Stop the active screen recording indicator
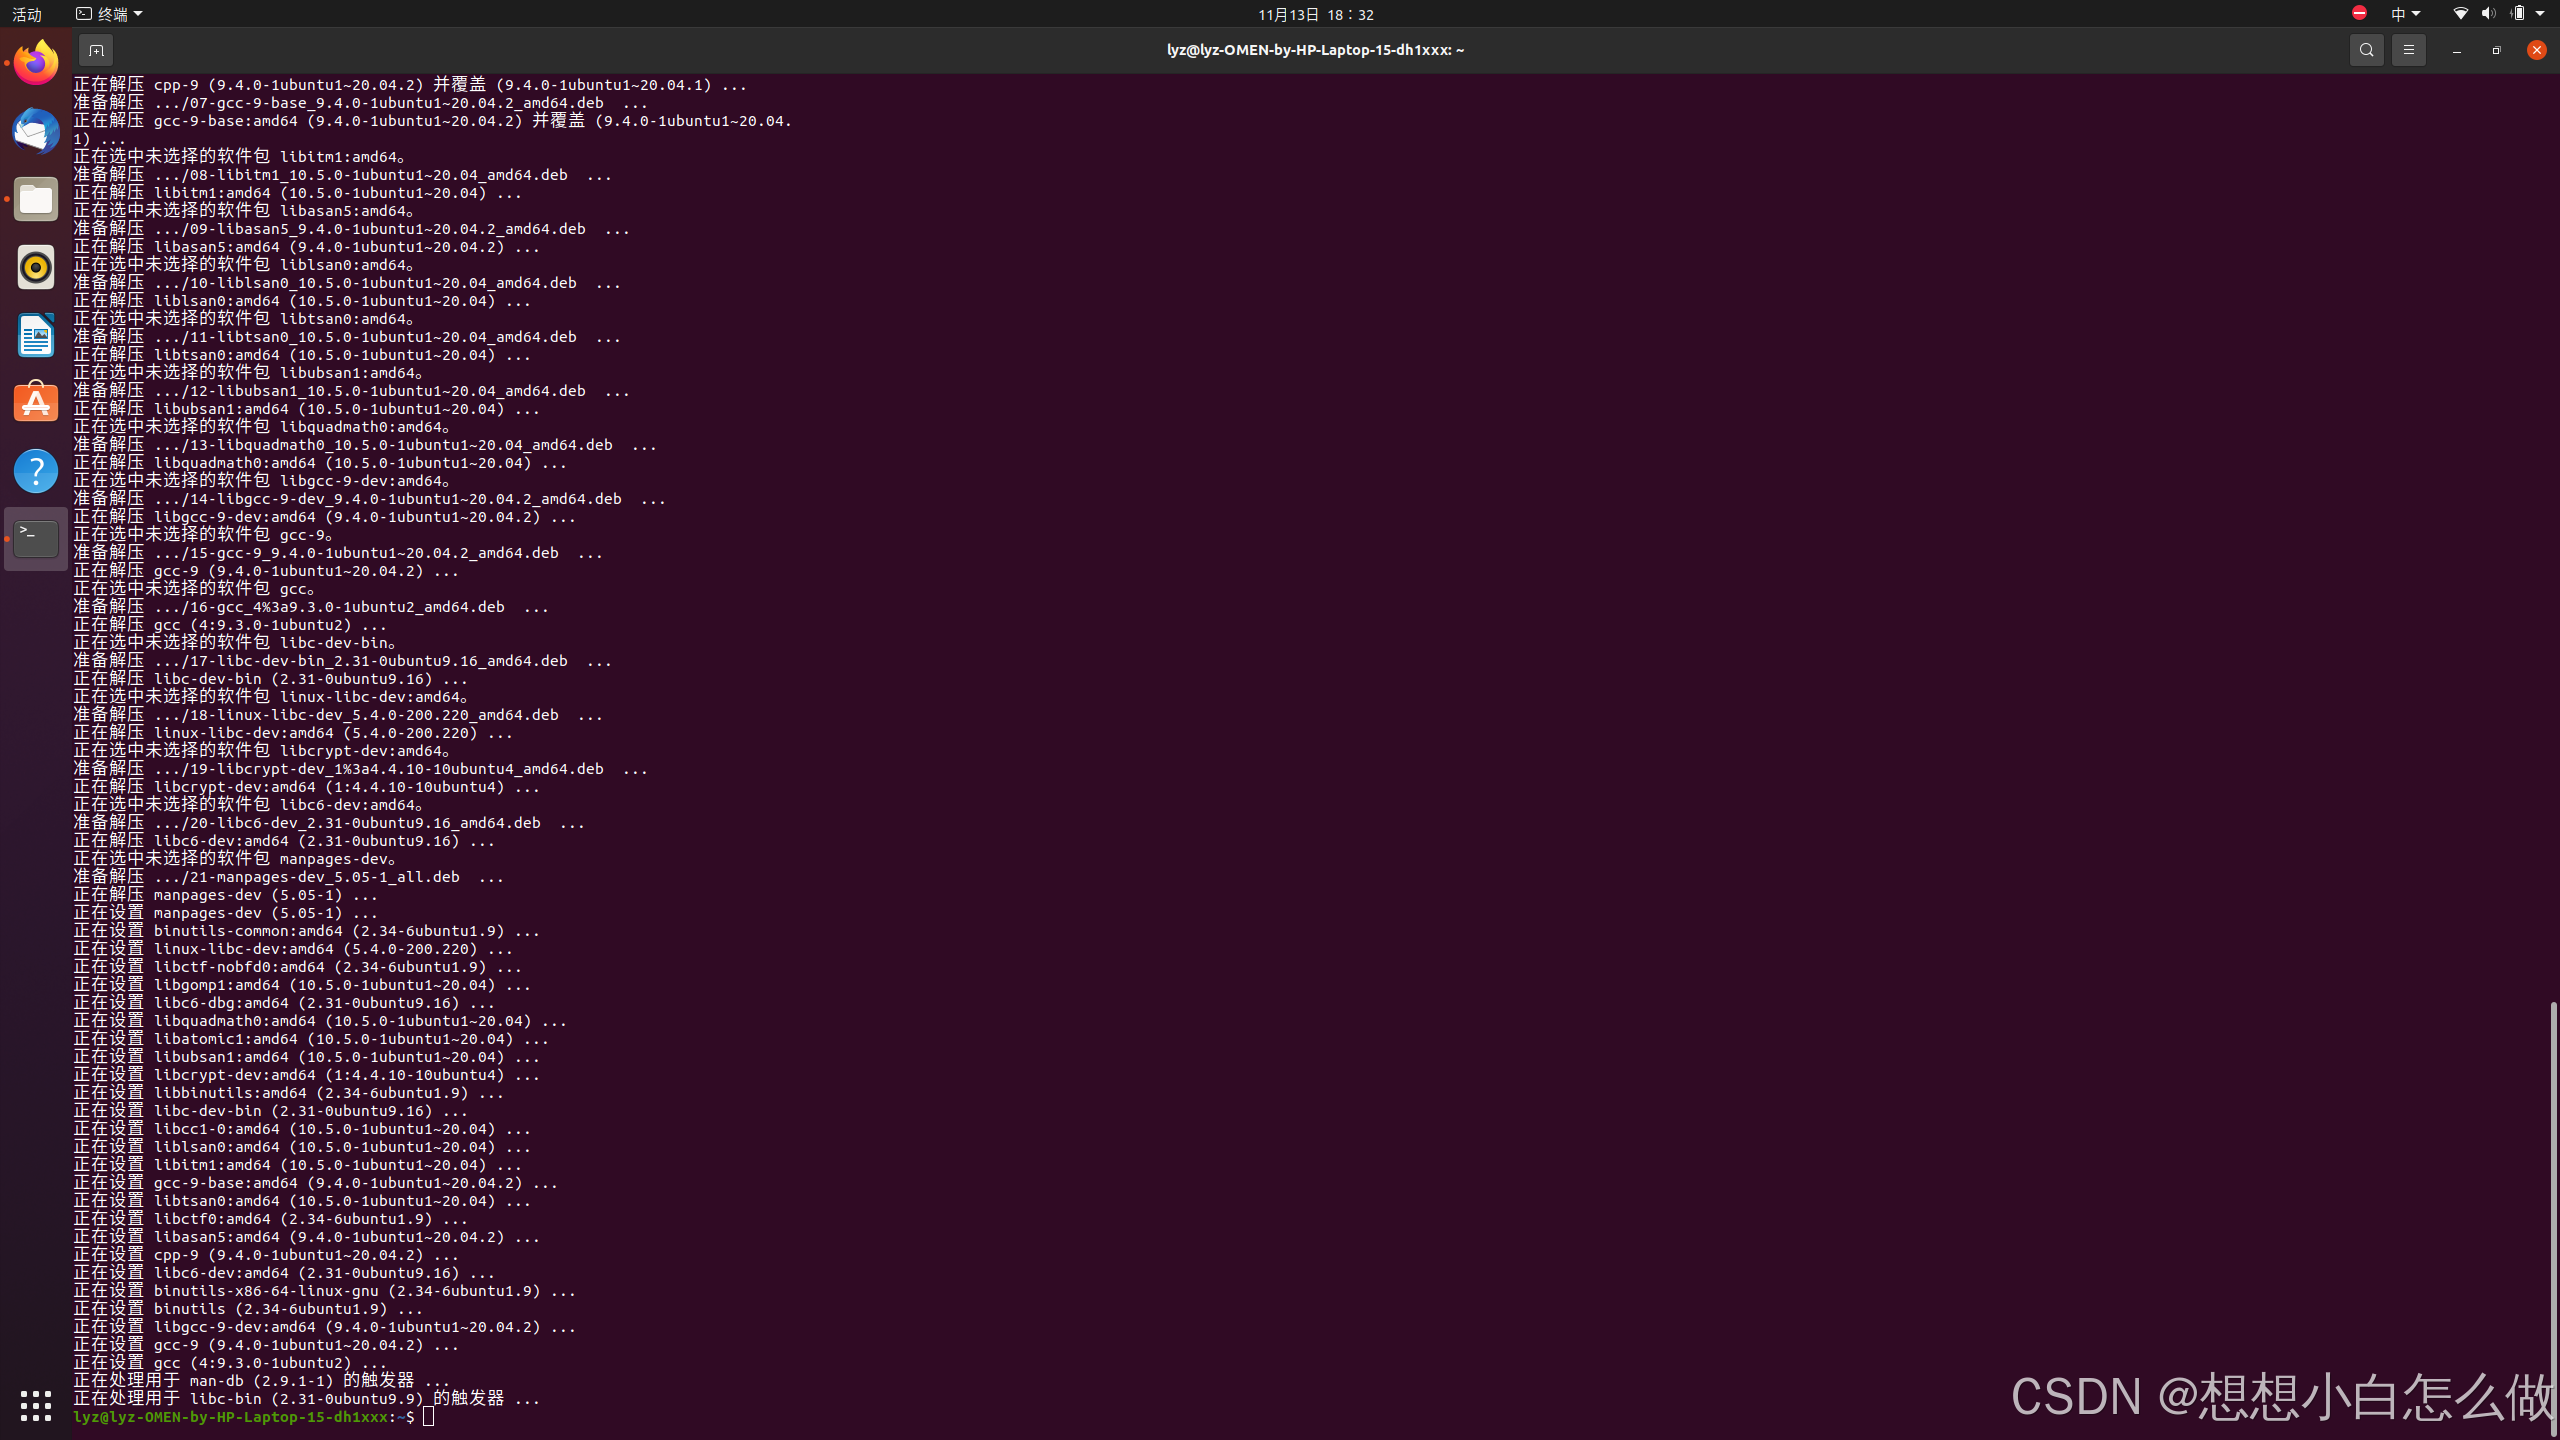 tap(2358, 13)
